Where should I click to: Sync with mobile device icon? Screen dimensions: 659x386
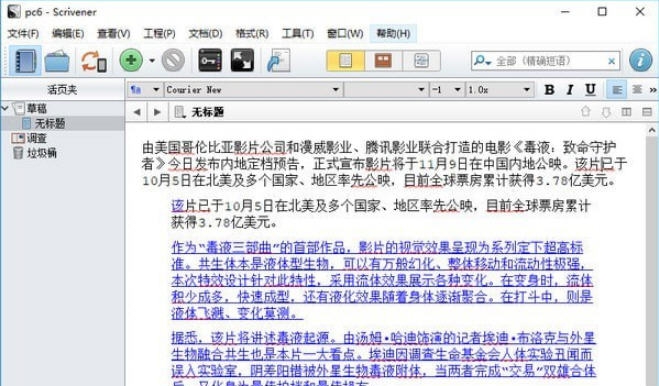(93, 61)
